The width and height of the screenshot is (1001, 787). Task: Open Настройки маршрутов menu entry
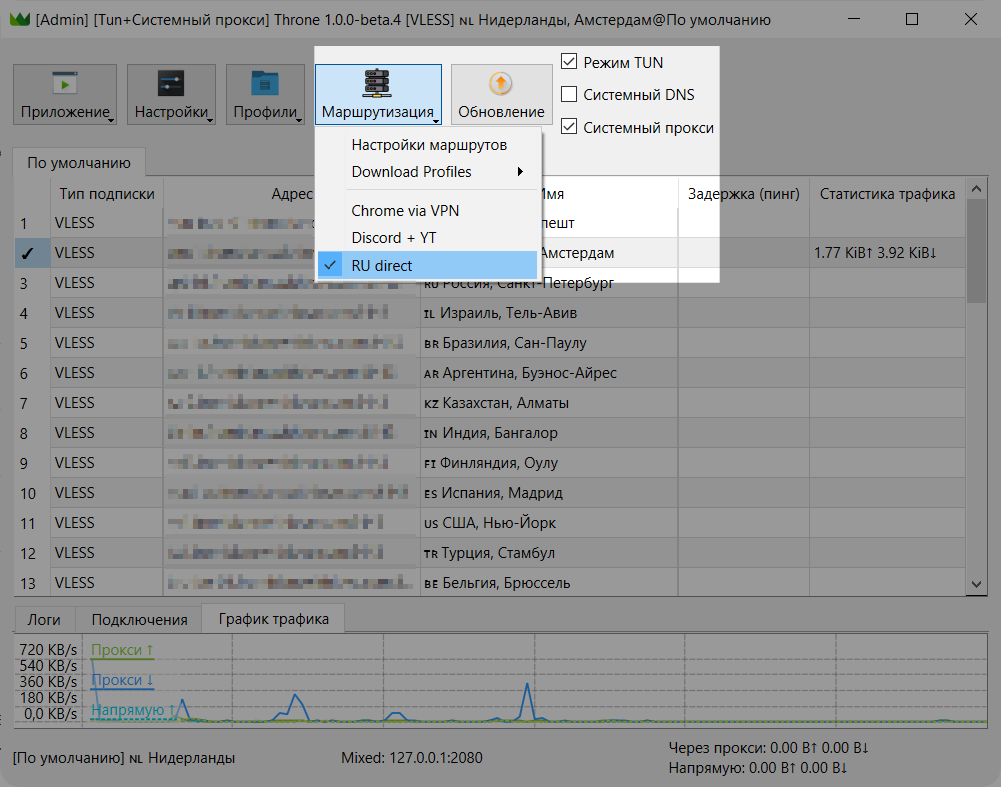click(429, 145)
